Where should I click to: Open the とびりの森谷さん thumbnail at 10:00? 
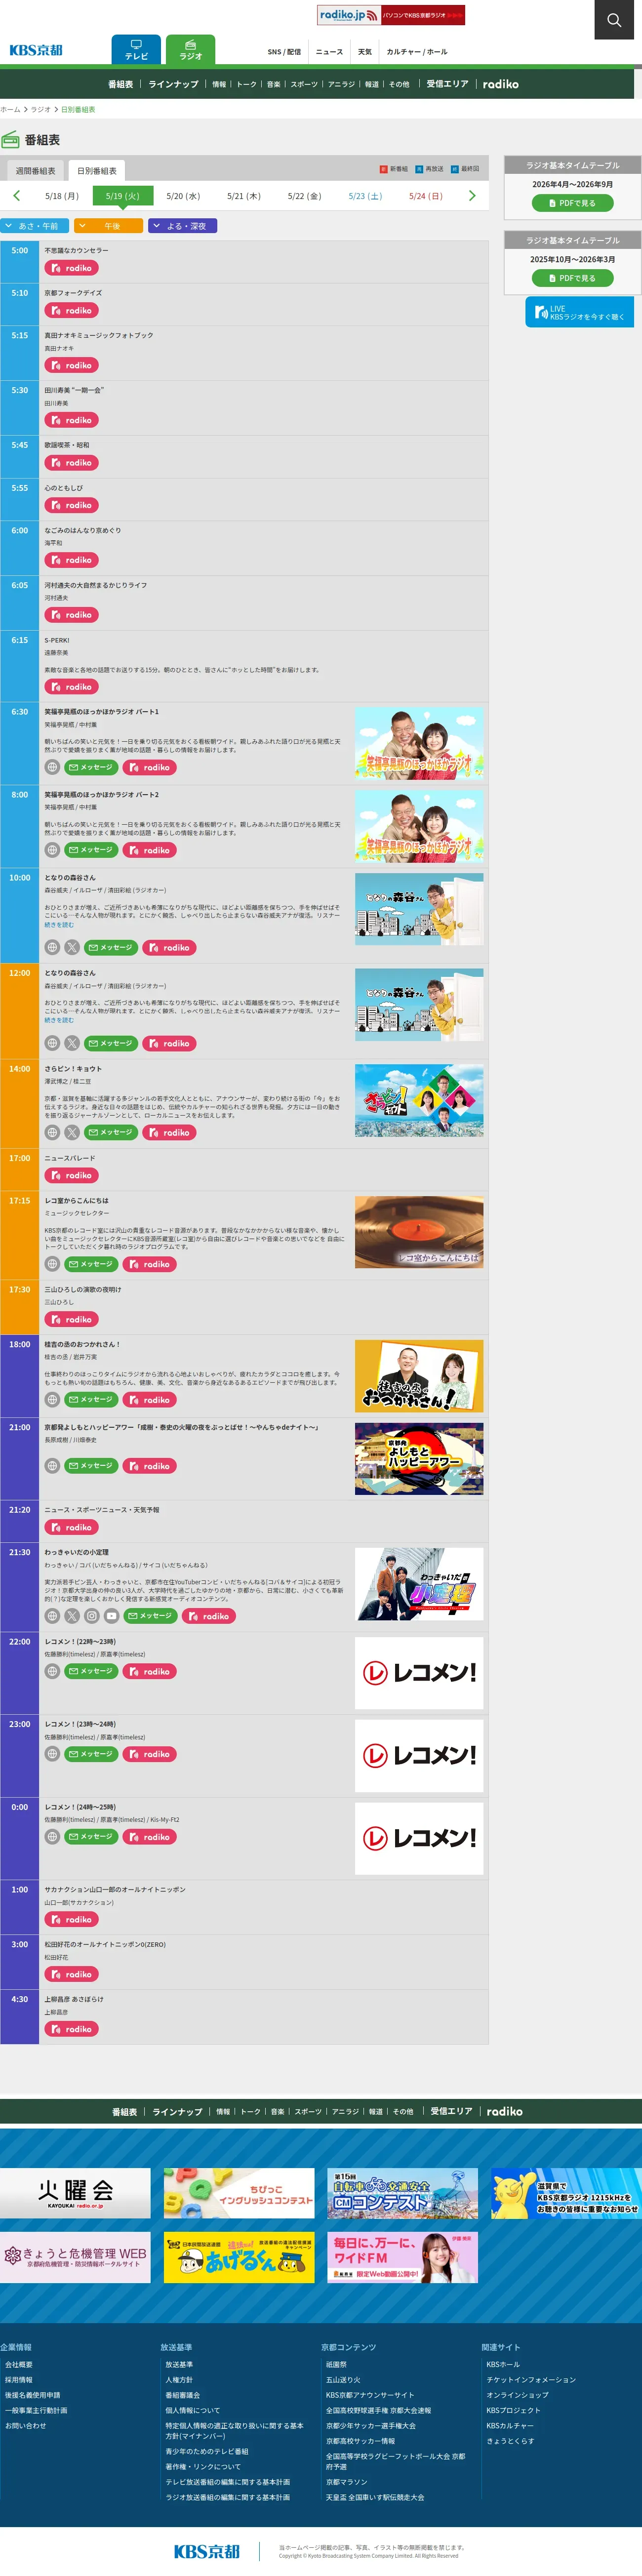[x=419, y=909]
